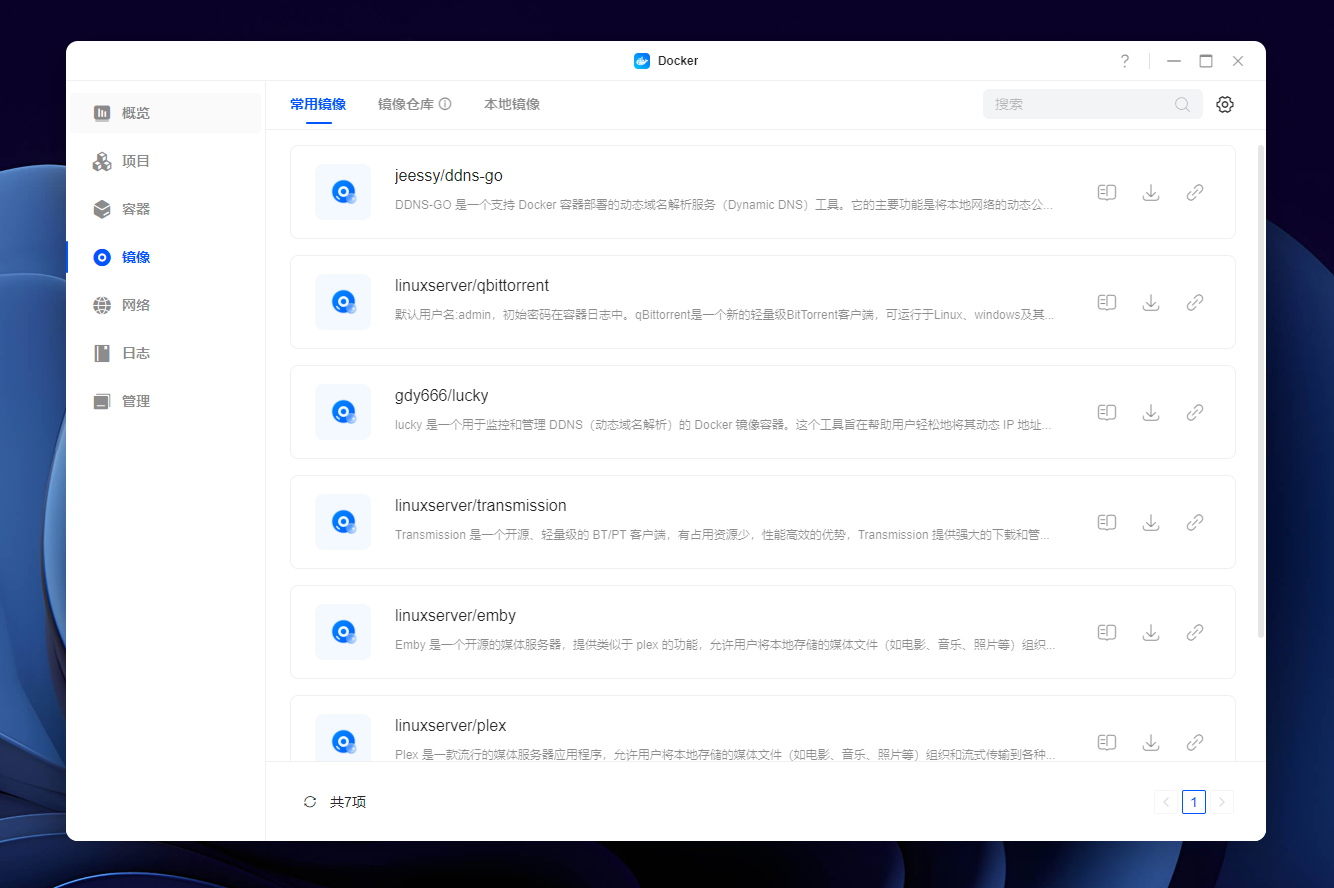Click the Emby 是一个开源 description text

[x=724, y=645]
